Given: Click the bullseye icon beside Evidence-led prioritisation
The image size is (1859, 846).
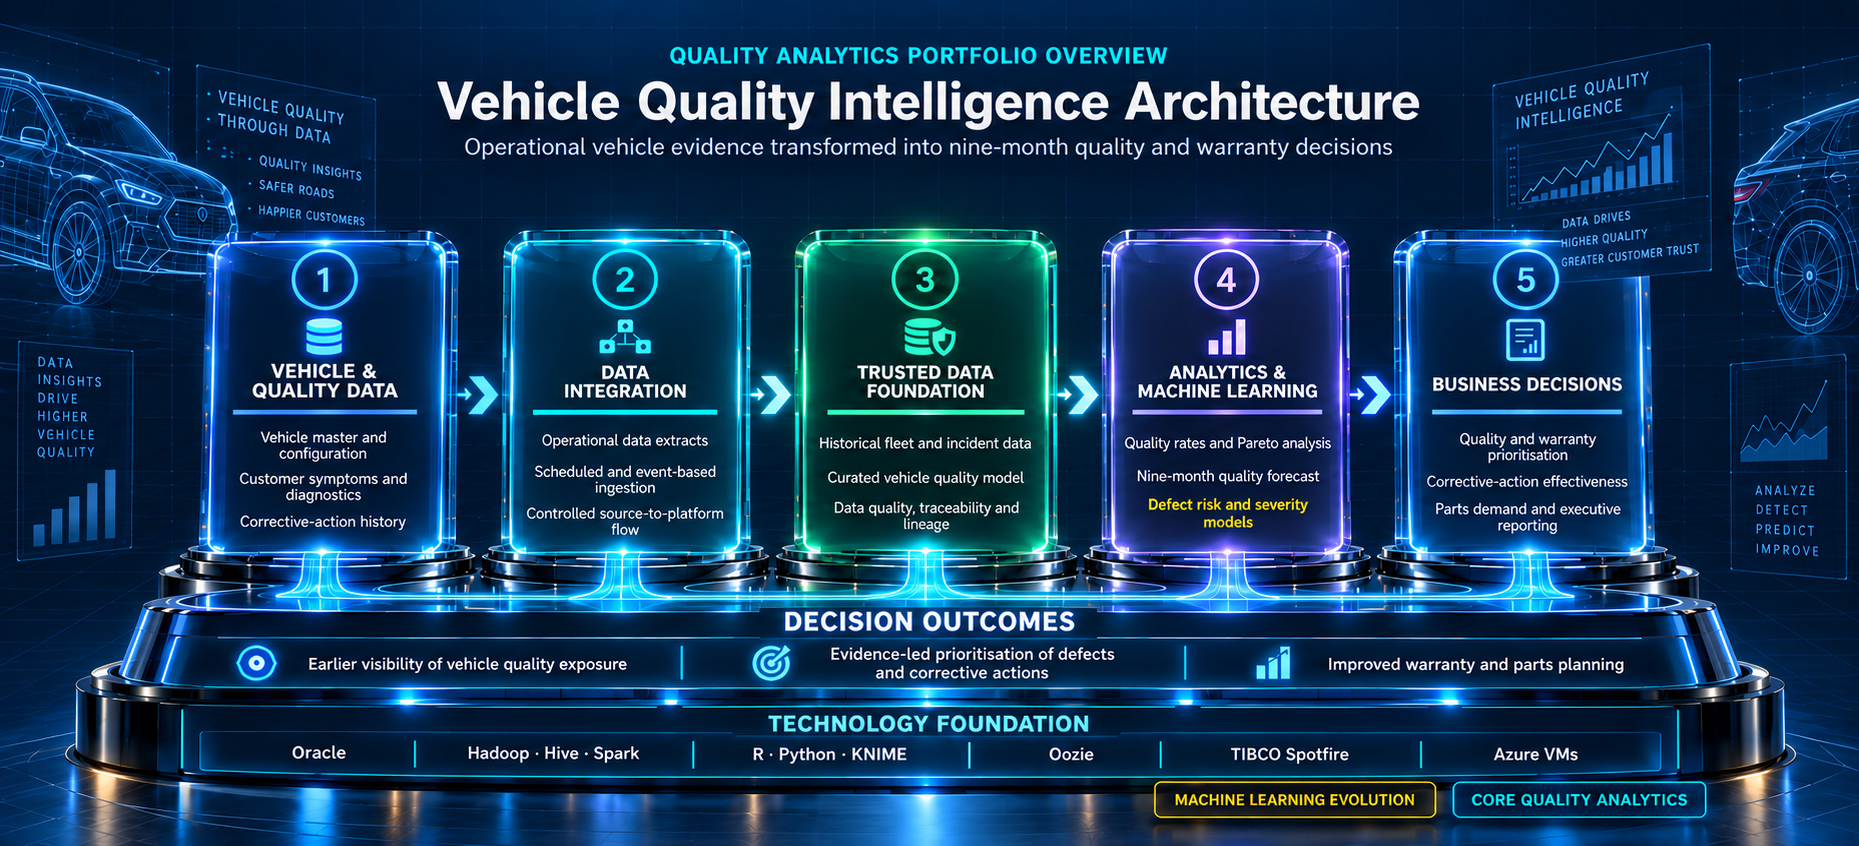Looking at the screenshot, I should tap(771, 663).
